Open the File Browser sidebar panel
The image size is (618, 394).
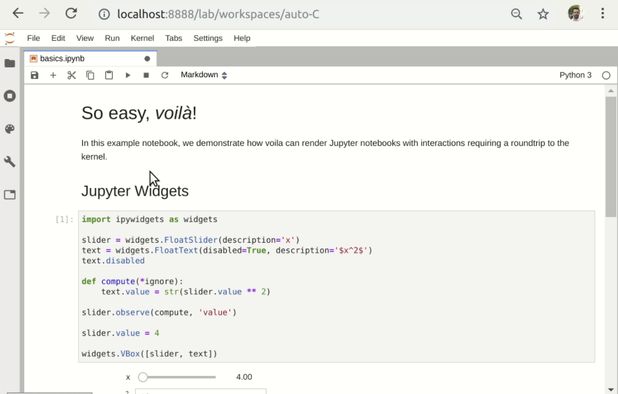[x=10, y=63]
